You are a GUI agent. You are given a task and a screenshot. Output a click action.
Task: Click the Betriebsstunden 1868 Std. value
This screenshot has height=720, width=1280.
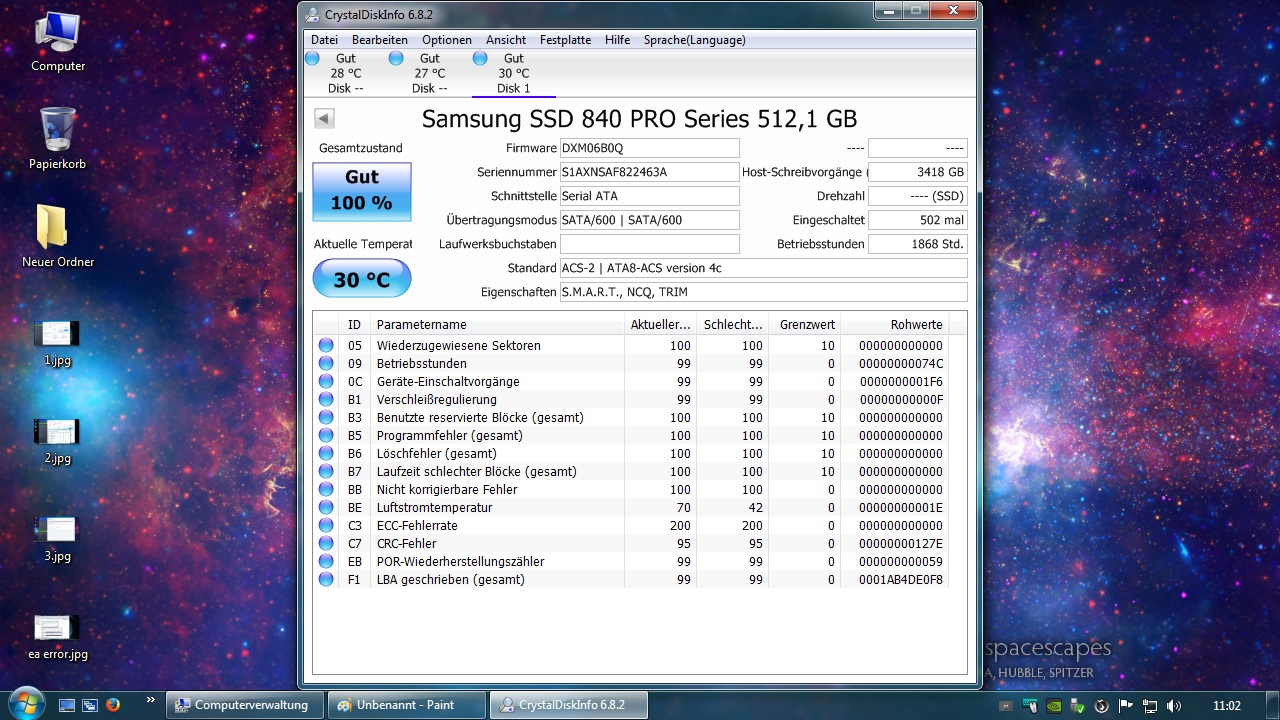click(917, 244)
